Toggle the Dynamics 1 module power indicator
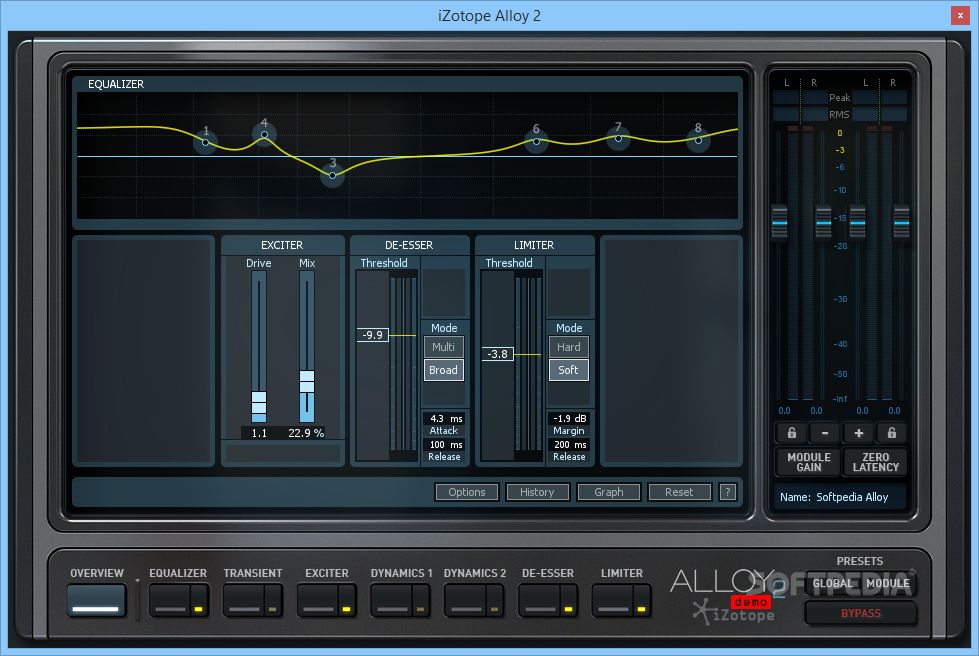Viewport: 979px width, 656px height. (x=420, y=601)
